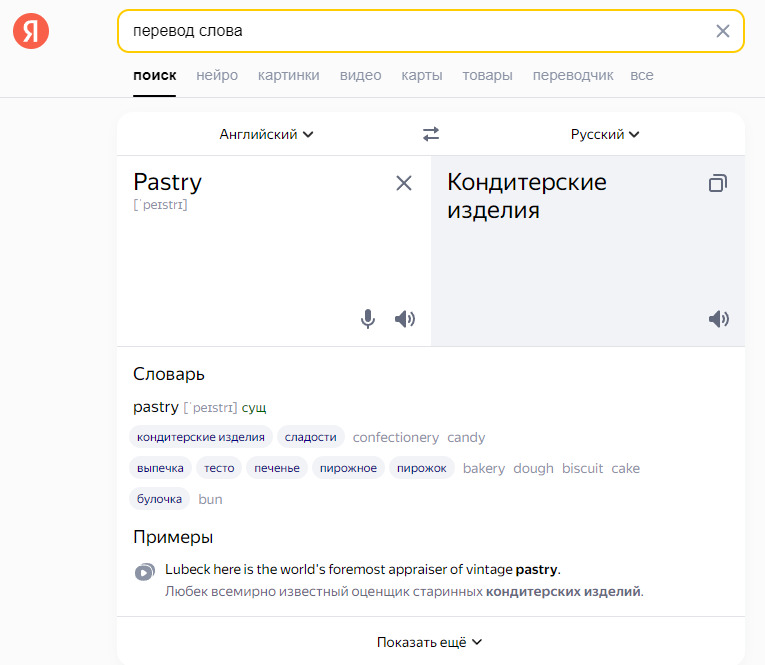Choose the выпечка translation chip
This screenshot has width=765, height=665.
[160, 468]
